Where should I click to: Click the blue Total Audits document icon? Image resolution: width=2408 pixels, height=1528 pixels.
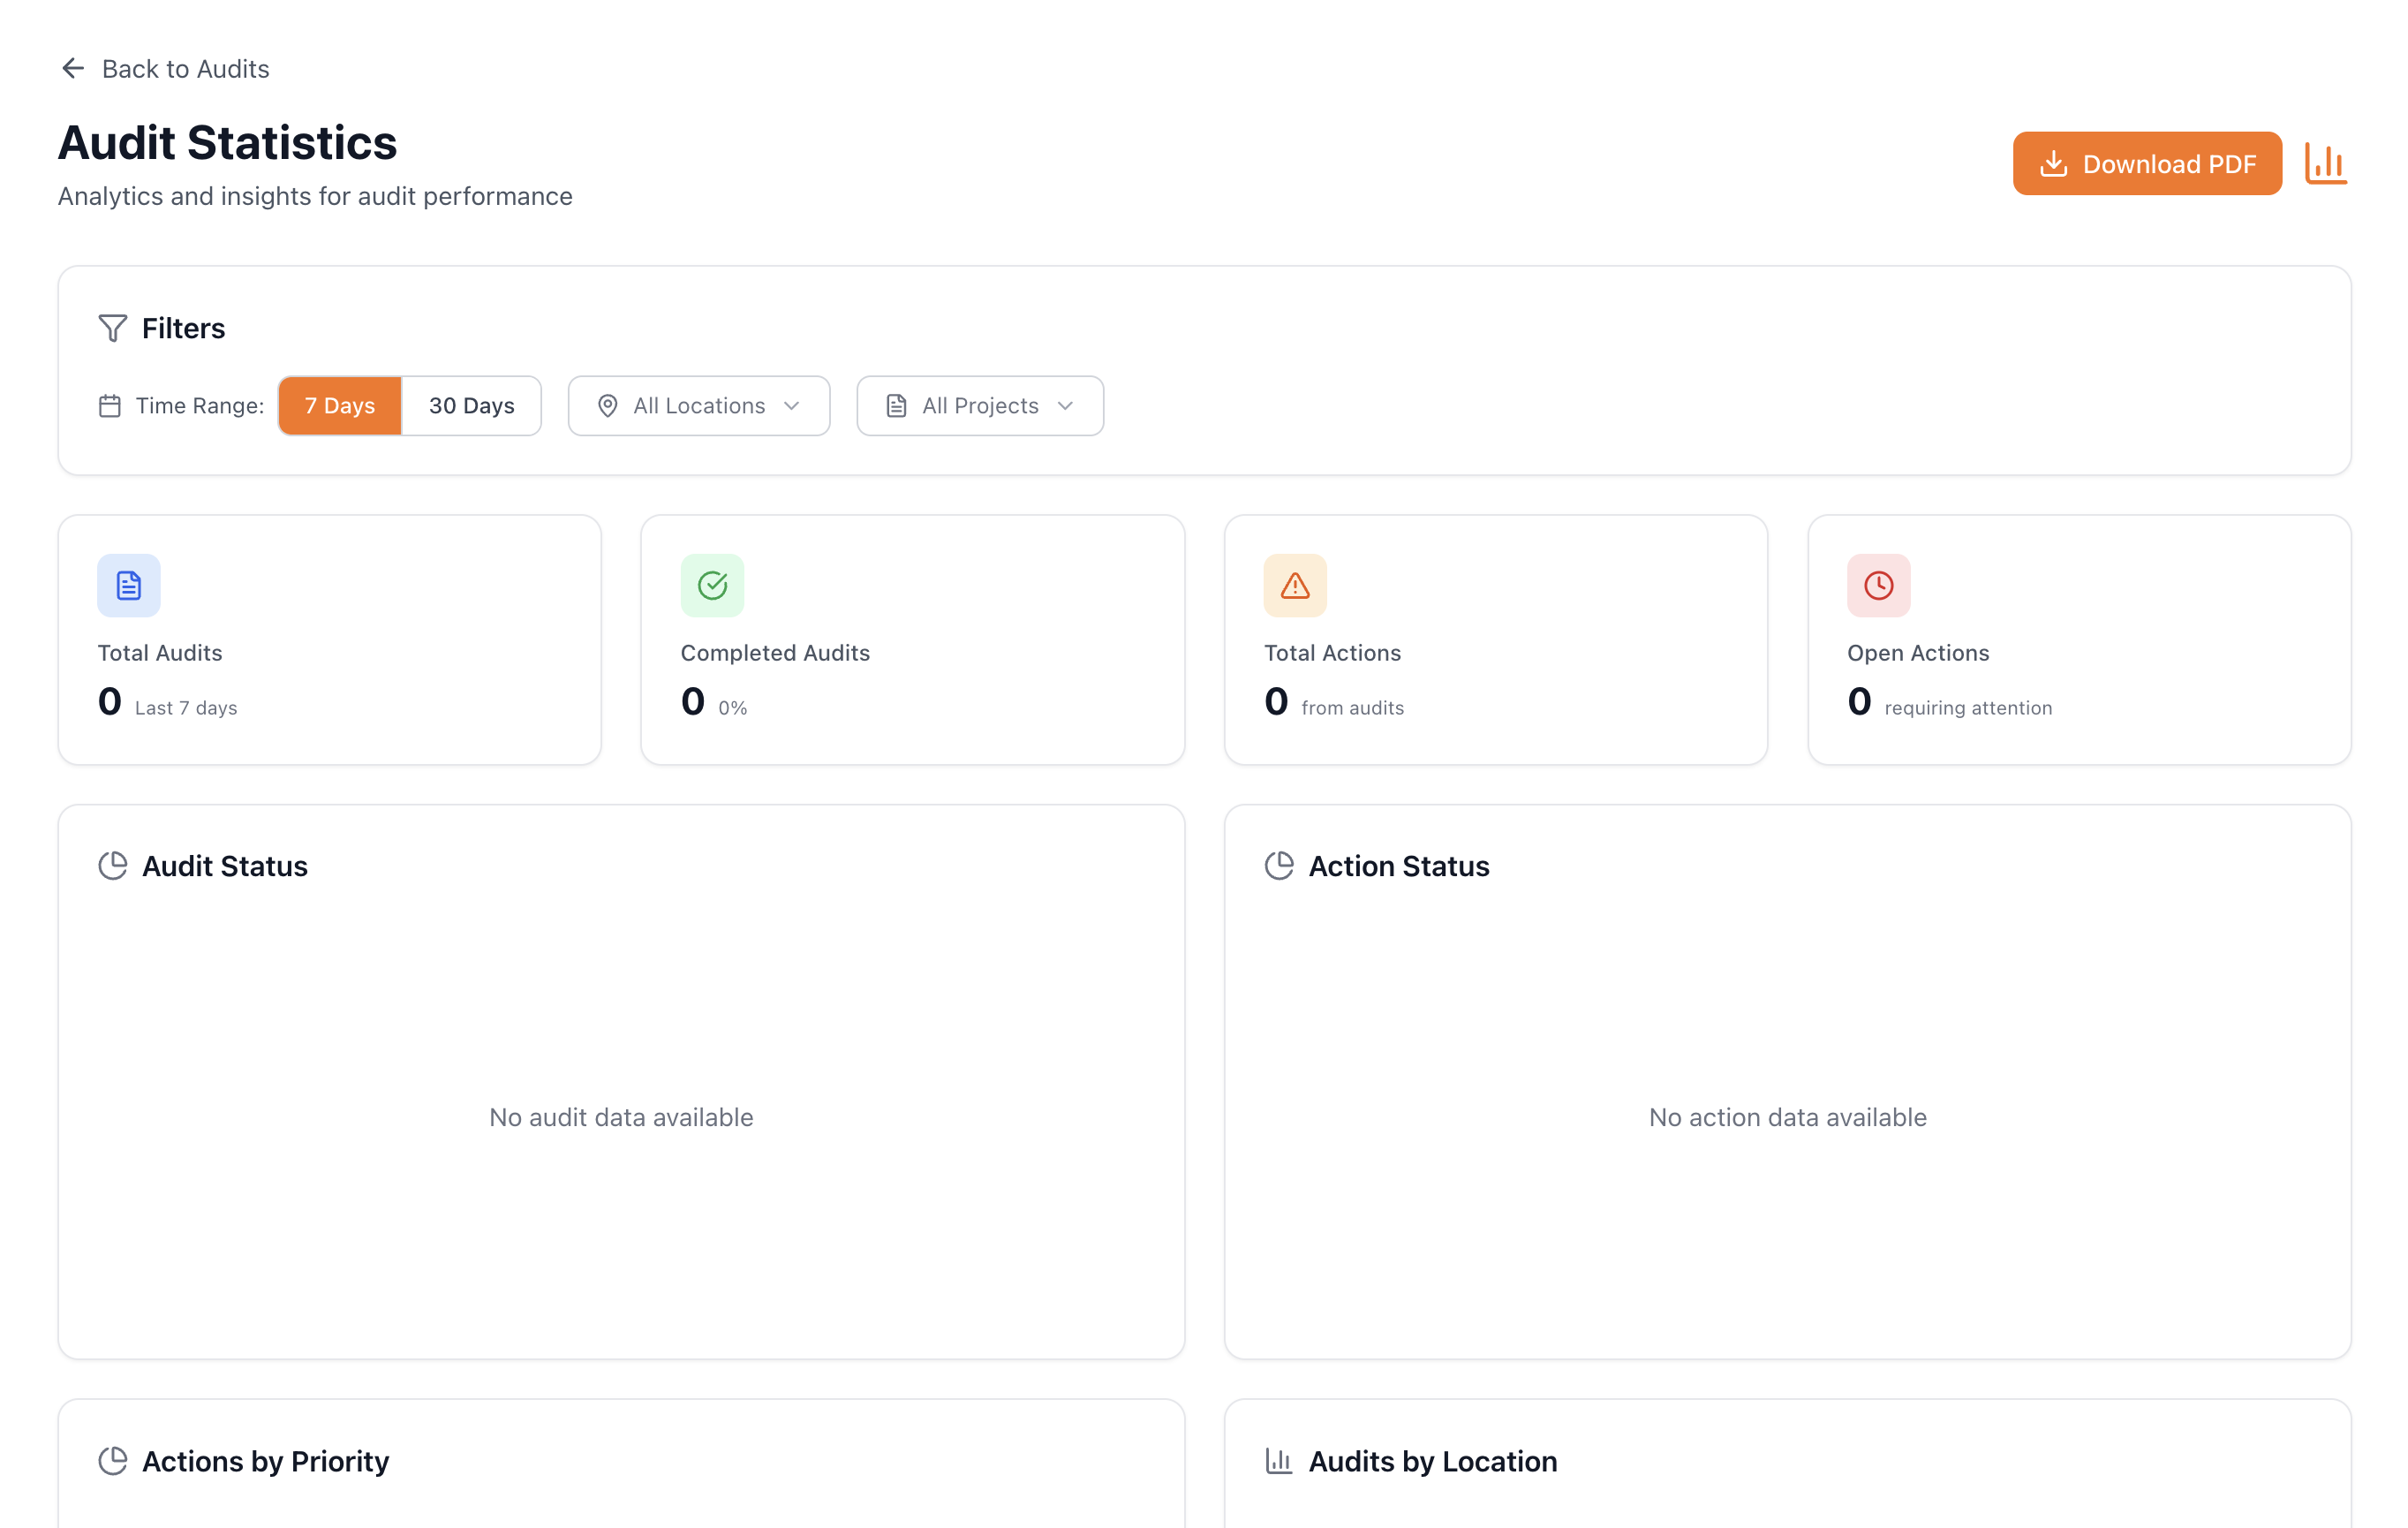pos(129,585)
